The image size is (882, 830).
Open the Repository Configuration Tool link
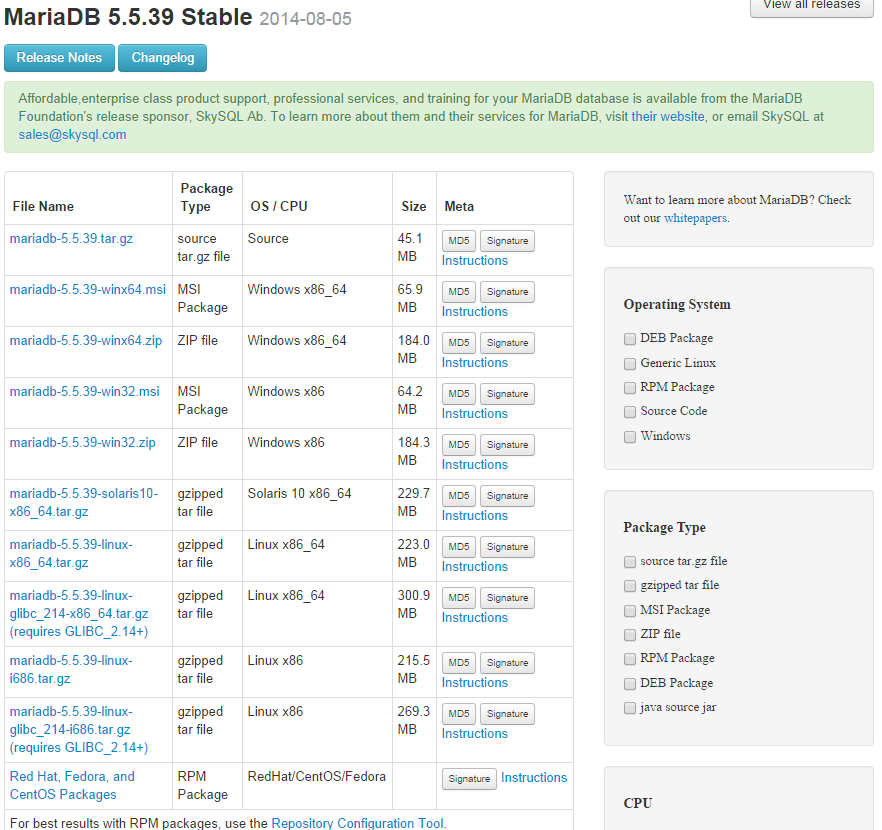click(358, 823)
